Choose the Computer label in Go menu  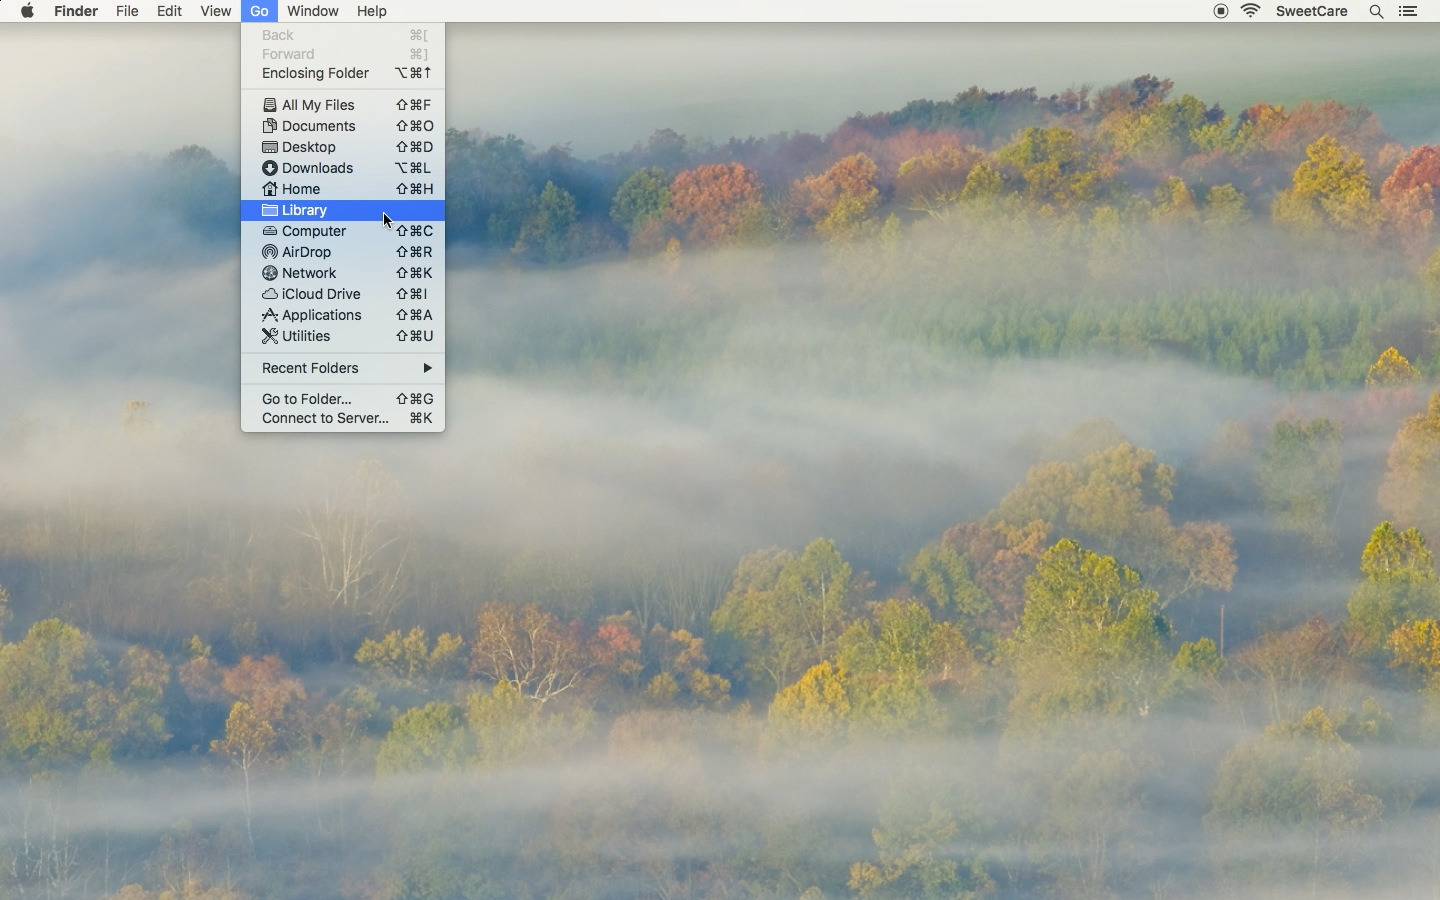[314, 231]
